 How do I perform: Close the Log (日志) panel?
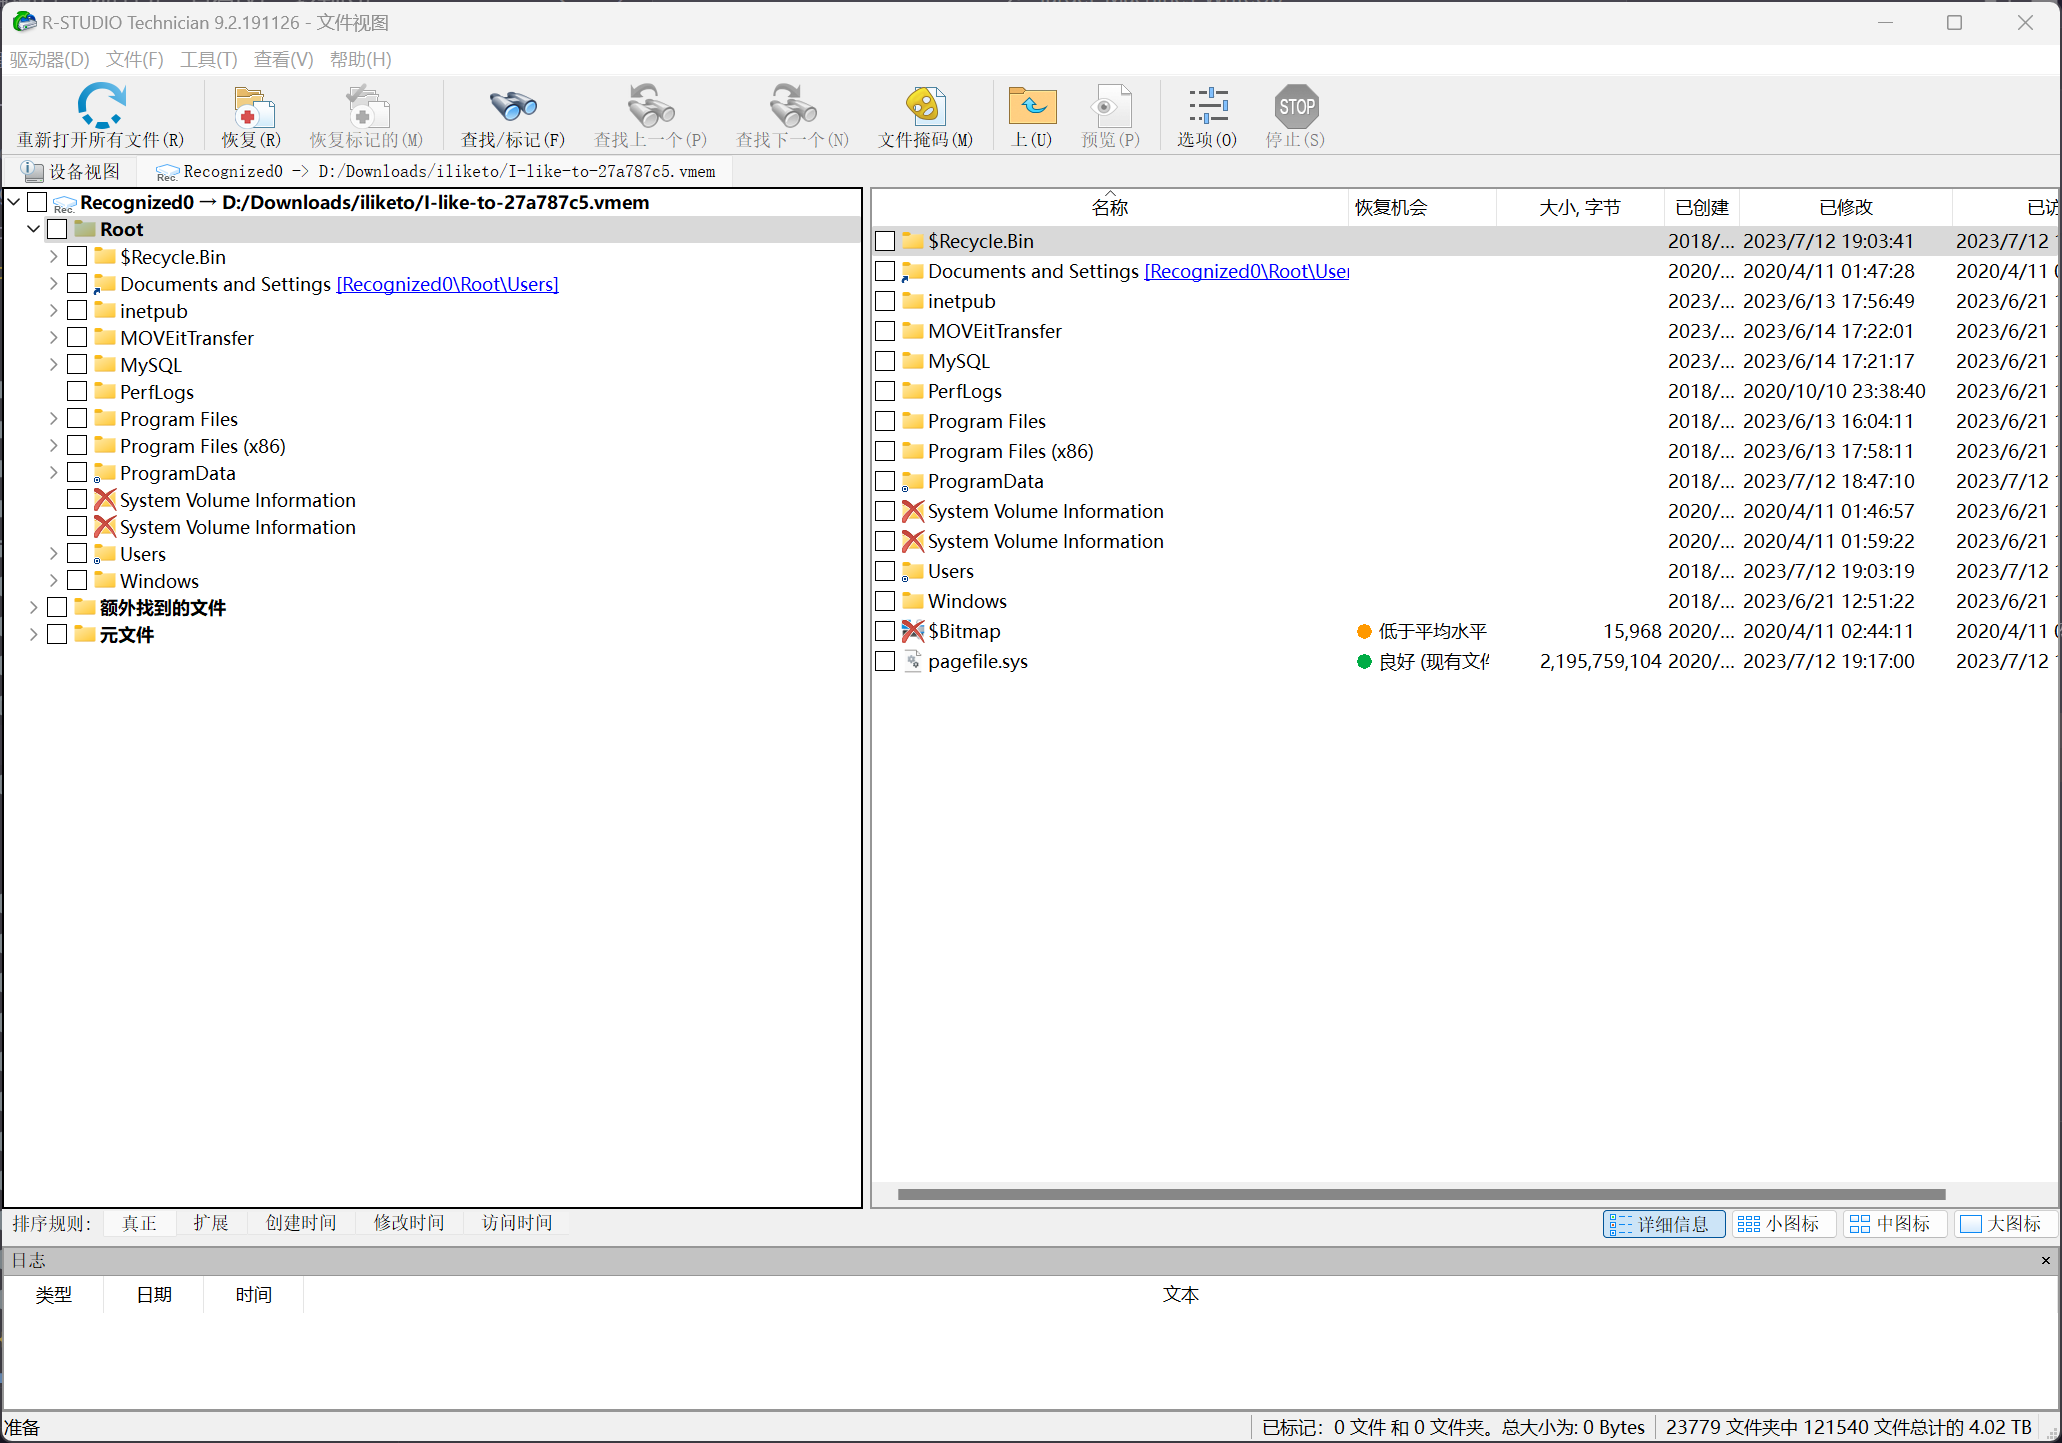(x=2045, y=1261)
